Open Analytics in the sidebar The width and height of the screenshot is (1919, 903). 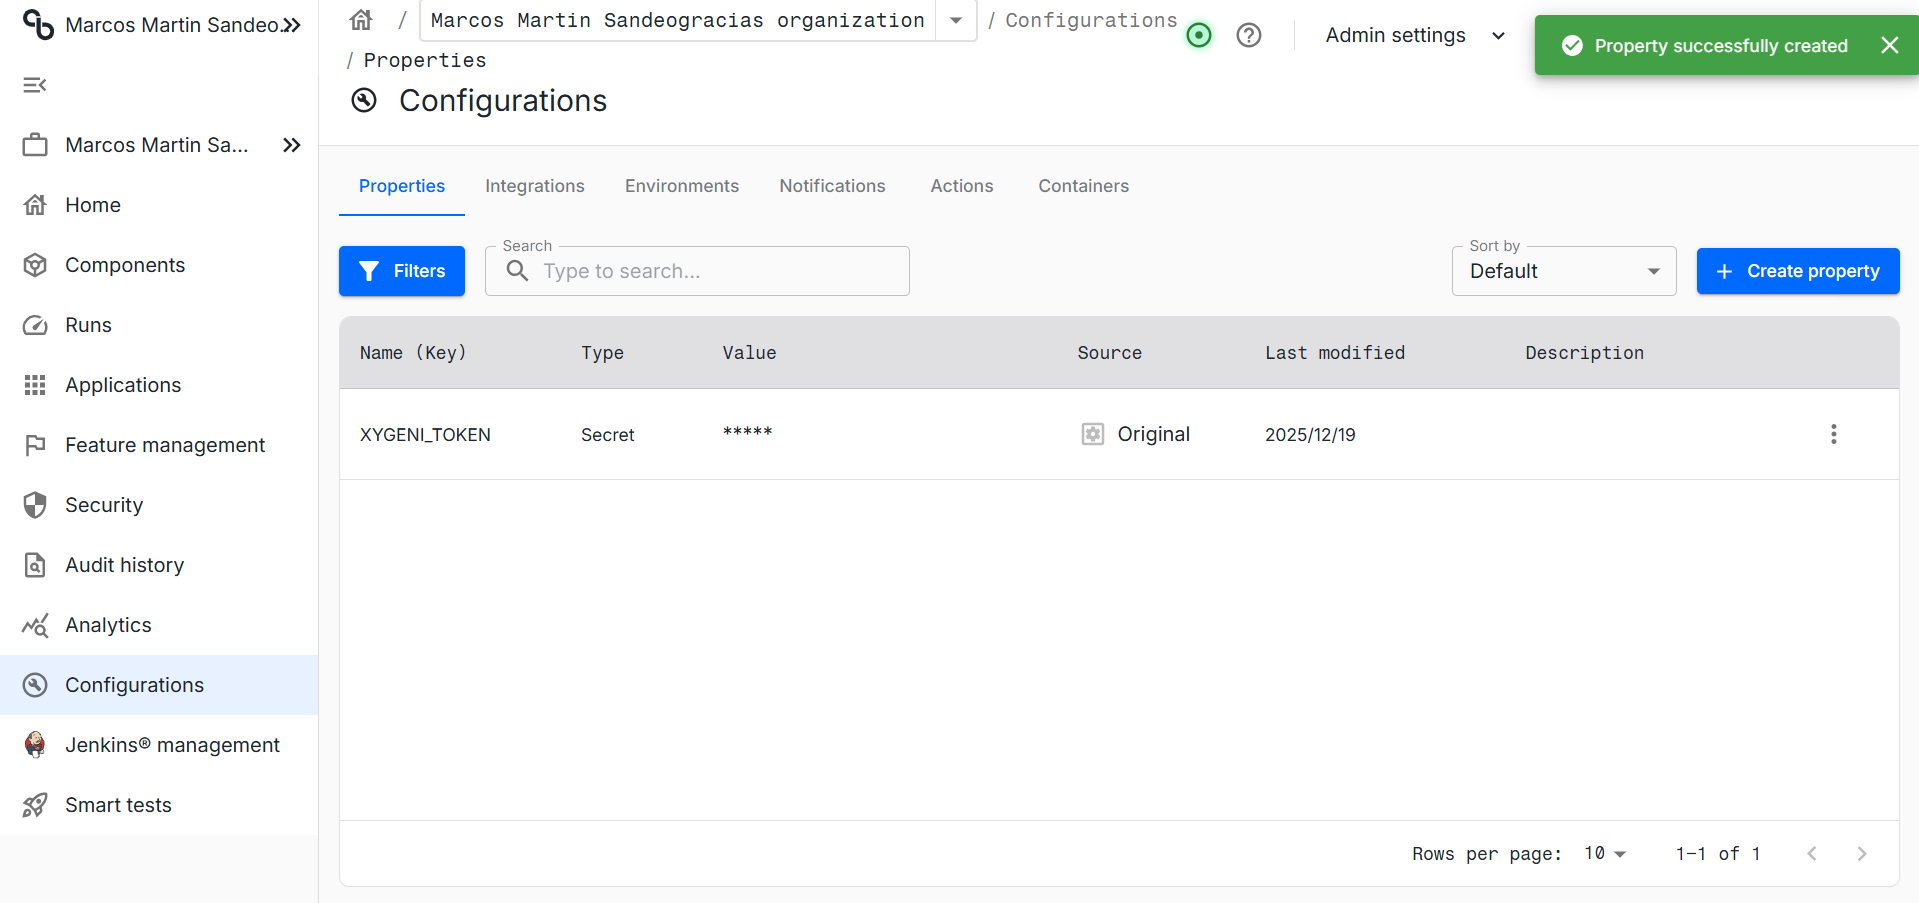point(108,625)
